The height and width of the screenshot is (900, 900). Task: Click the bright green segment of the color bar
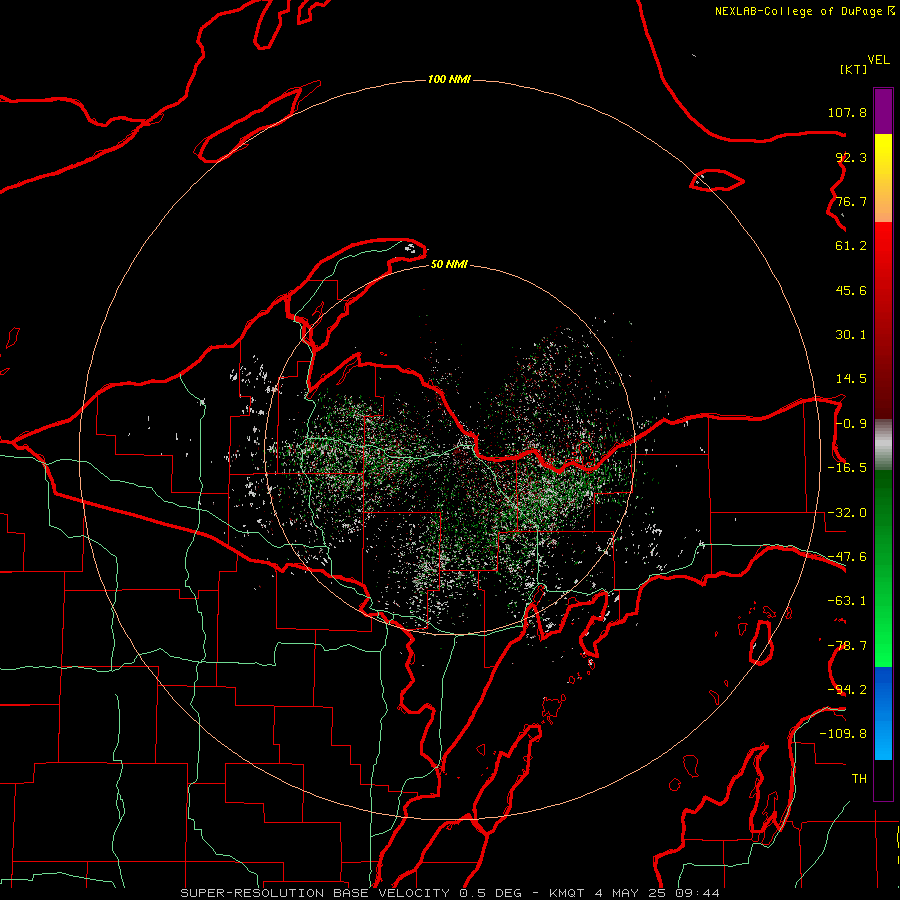pyautogui.click(x=883, y=568)
